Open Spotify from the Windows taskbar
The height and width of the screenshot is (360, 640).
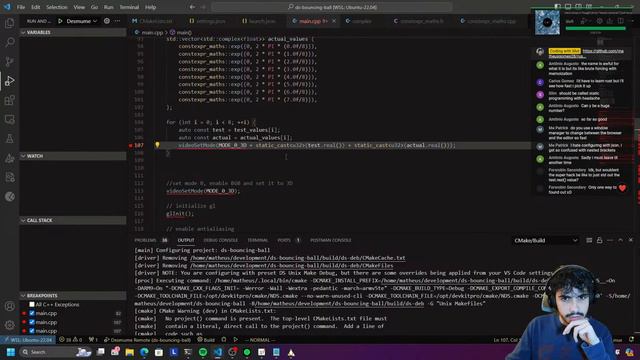pyautogui.click(x=203, y=352)
